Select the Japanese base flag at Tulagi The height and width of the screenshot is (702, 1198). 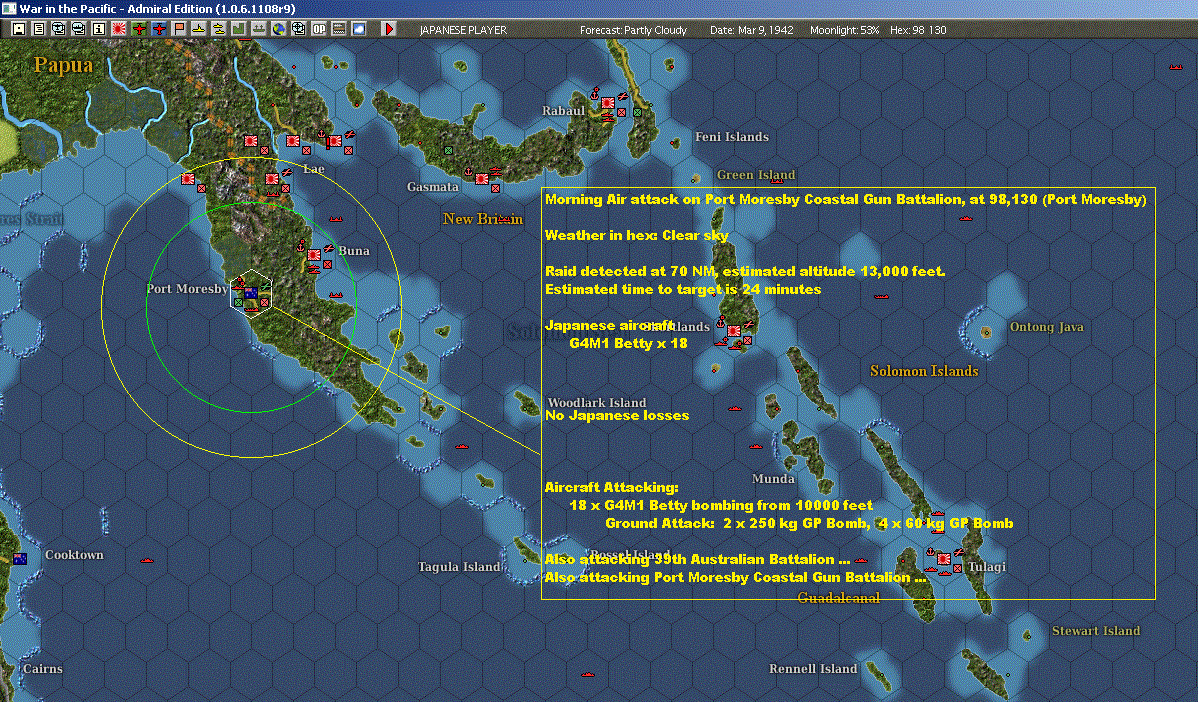[x=944, y=559]
